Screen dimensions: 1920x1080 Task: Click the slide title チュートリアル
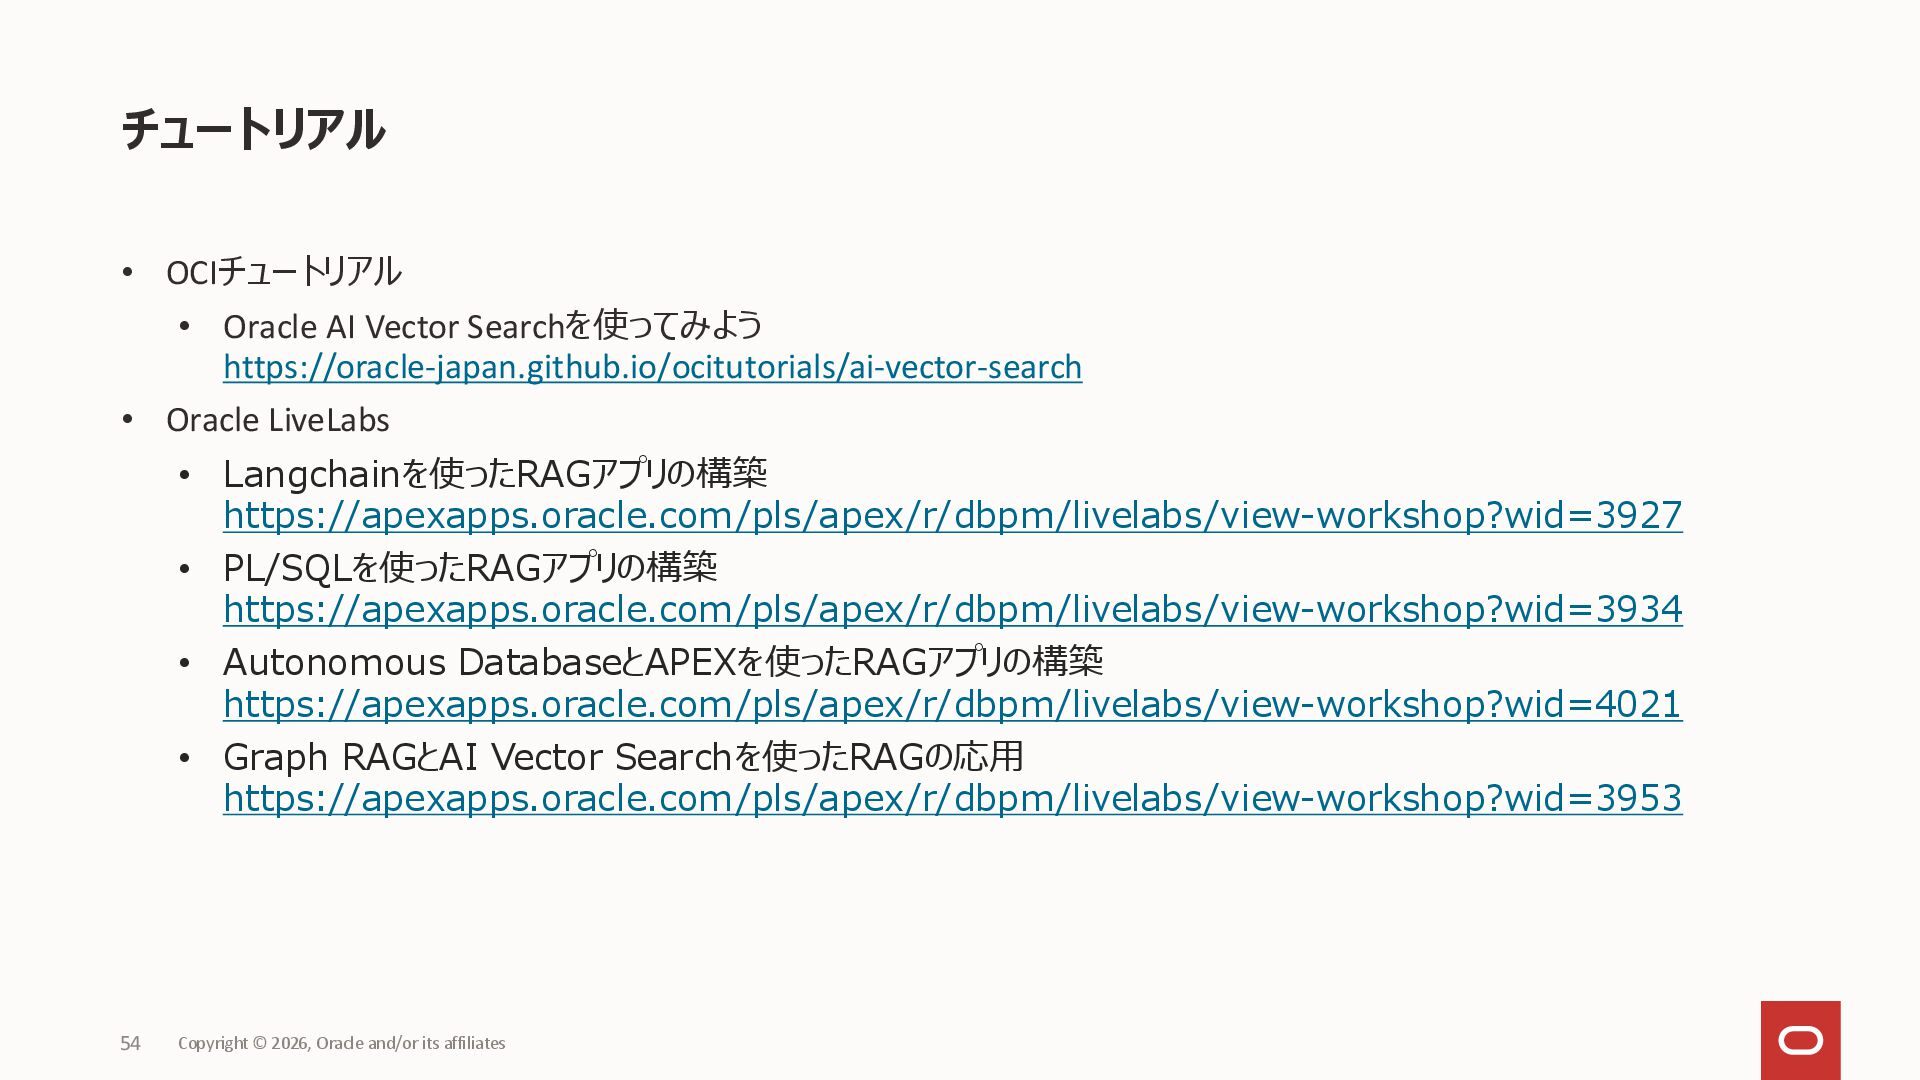252,130
